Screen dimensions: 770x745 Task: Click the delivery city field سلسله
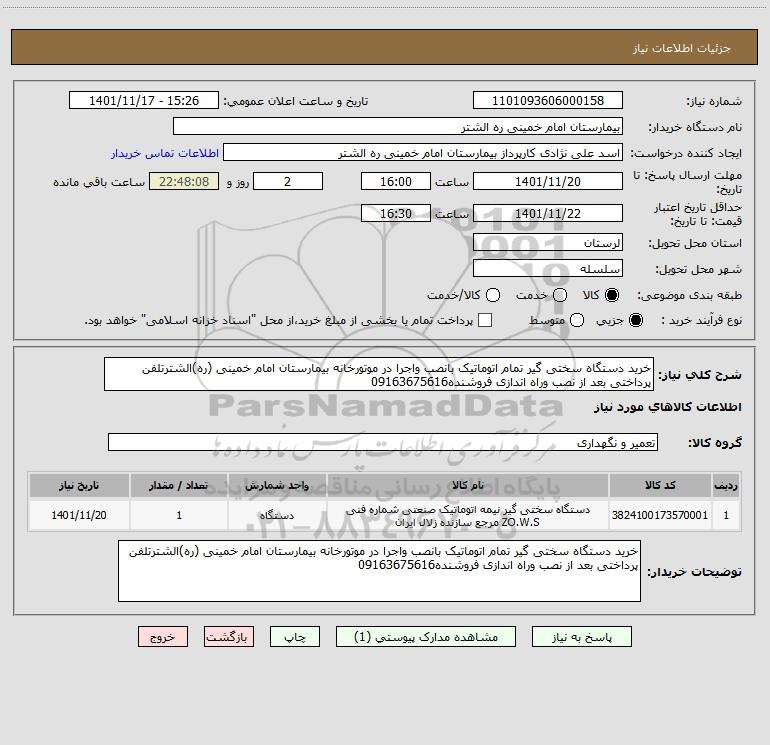click(x=548, y=268)
